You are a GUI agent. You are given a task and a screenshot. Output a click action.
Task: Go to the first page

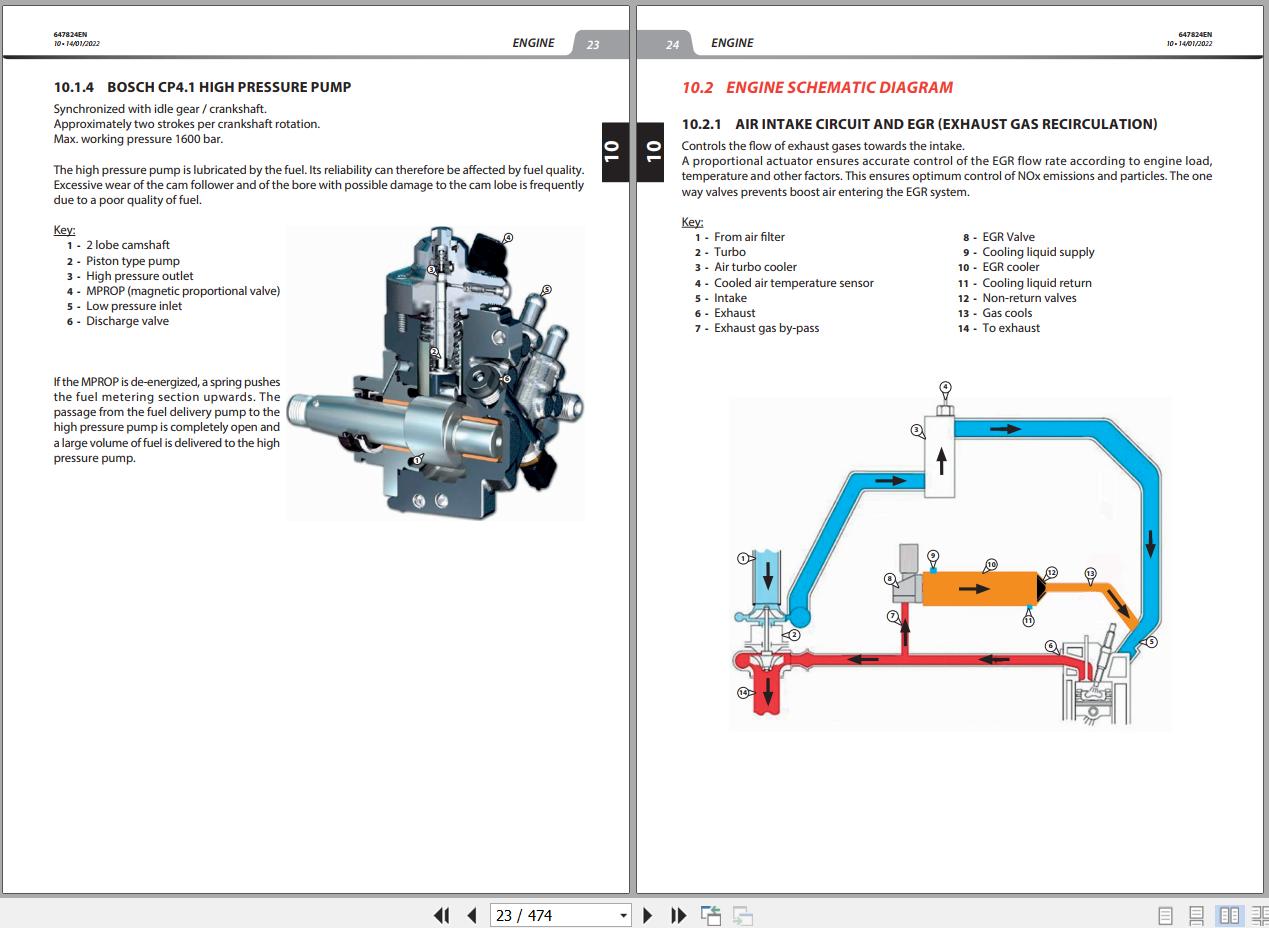click(441, 915)
